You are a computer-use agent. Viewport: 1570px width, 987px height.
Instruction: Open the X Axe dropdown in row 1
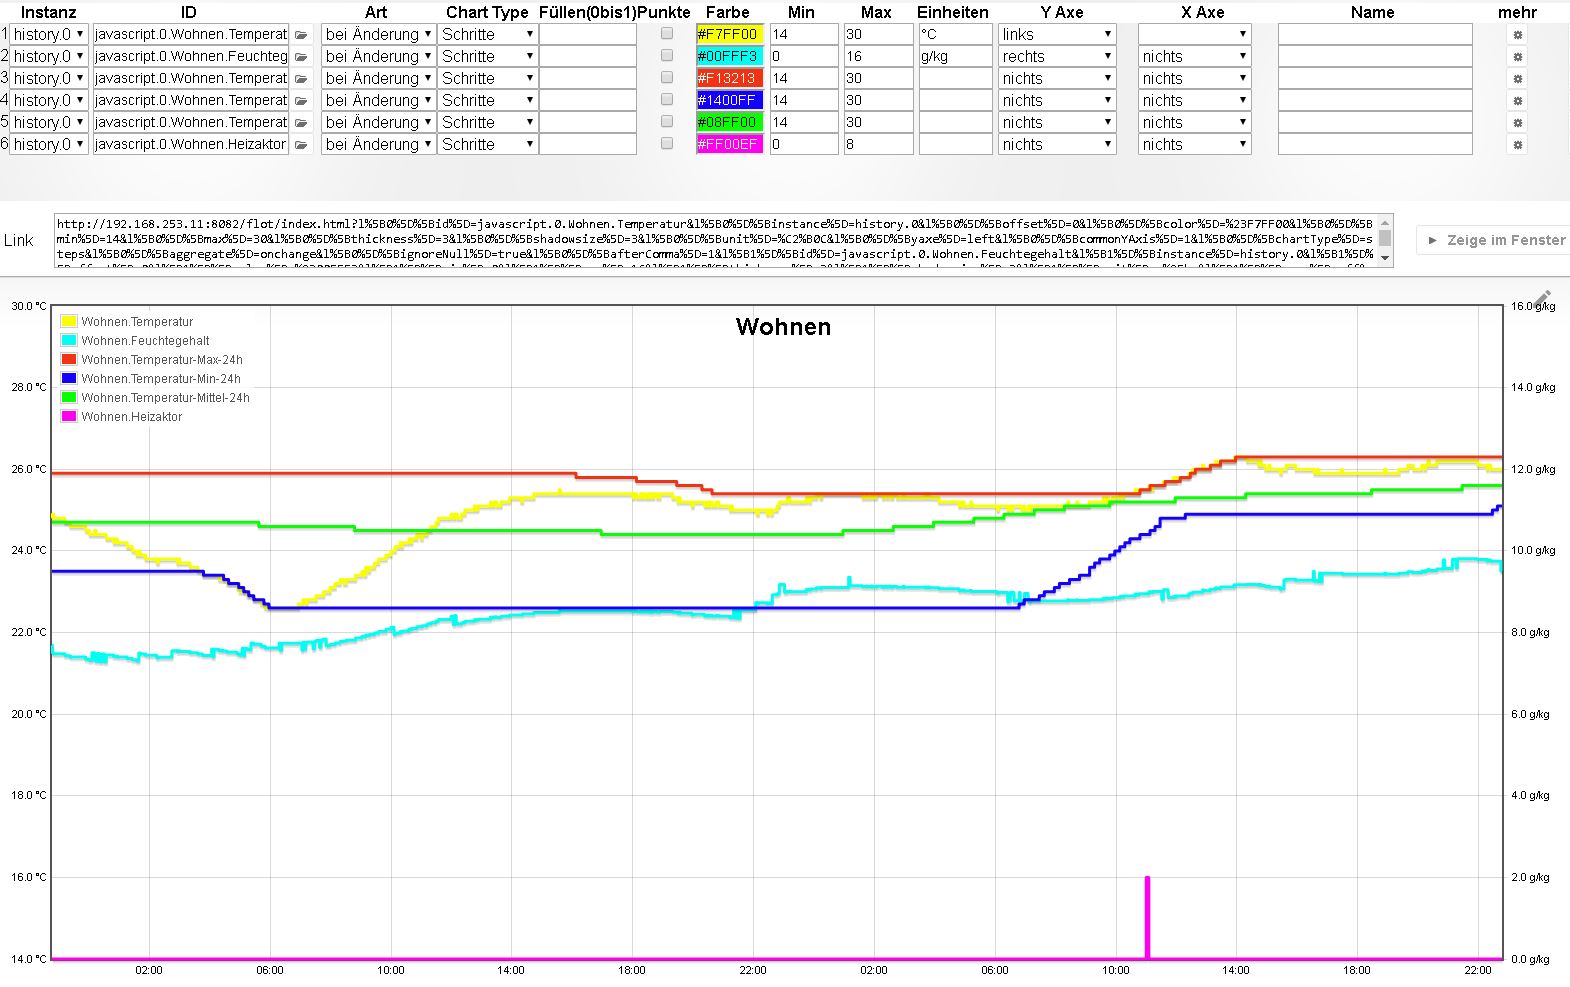pos(1194,34)
